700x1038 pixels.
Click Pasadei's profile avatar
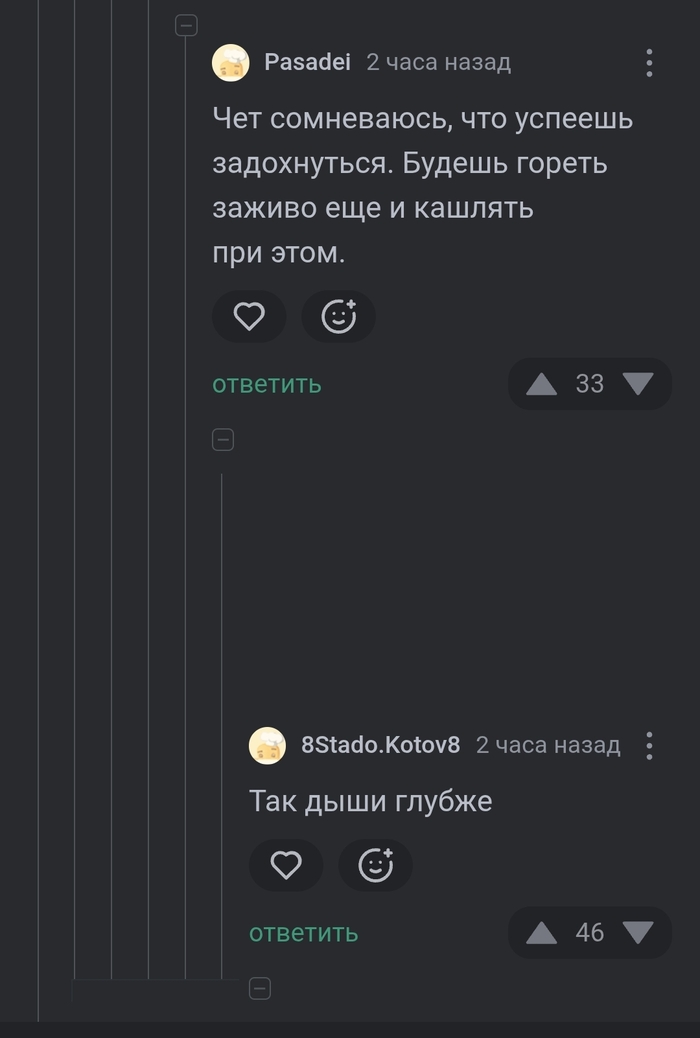point(229,62)
